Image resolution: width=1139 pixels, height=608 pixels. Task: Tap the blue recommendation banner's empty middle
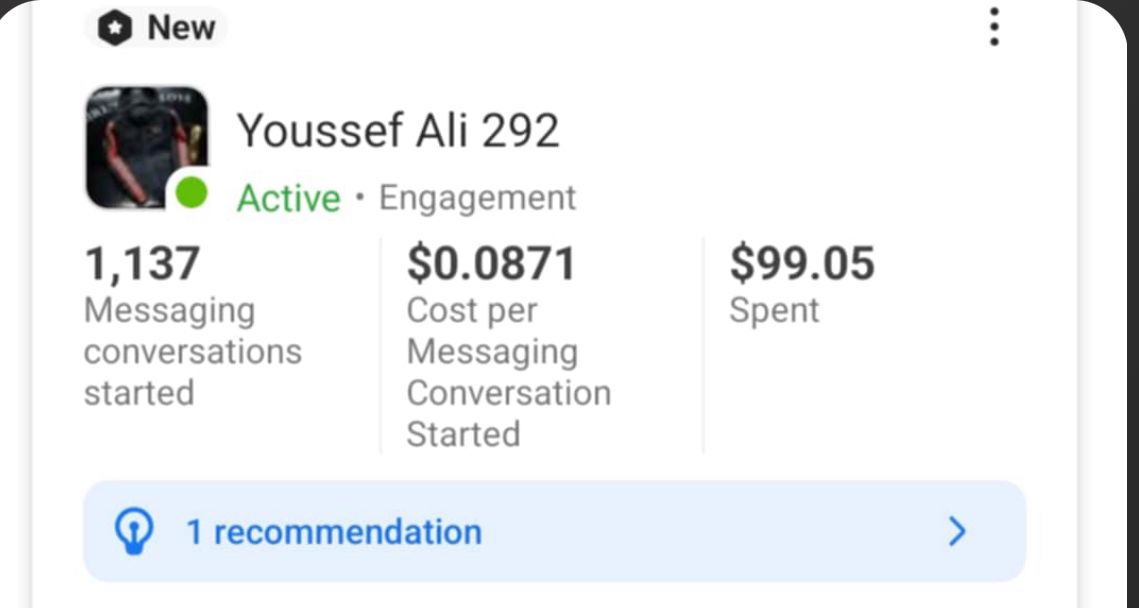coord(700,532)
